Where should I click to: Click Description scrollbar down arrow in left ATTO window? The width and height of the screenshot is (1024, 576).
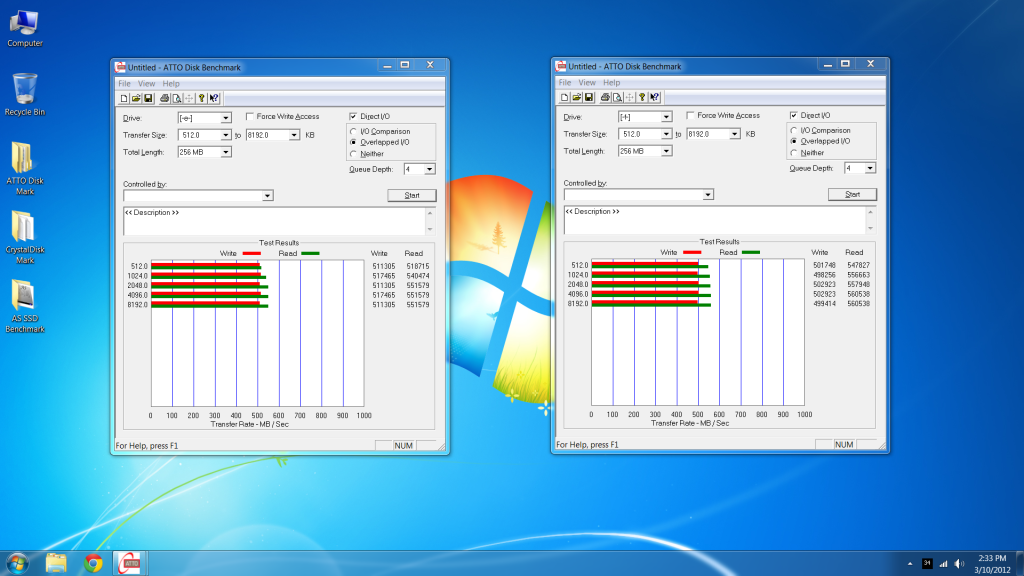(430, 229)
